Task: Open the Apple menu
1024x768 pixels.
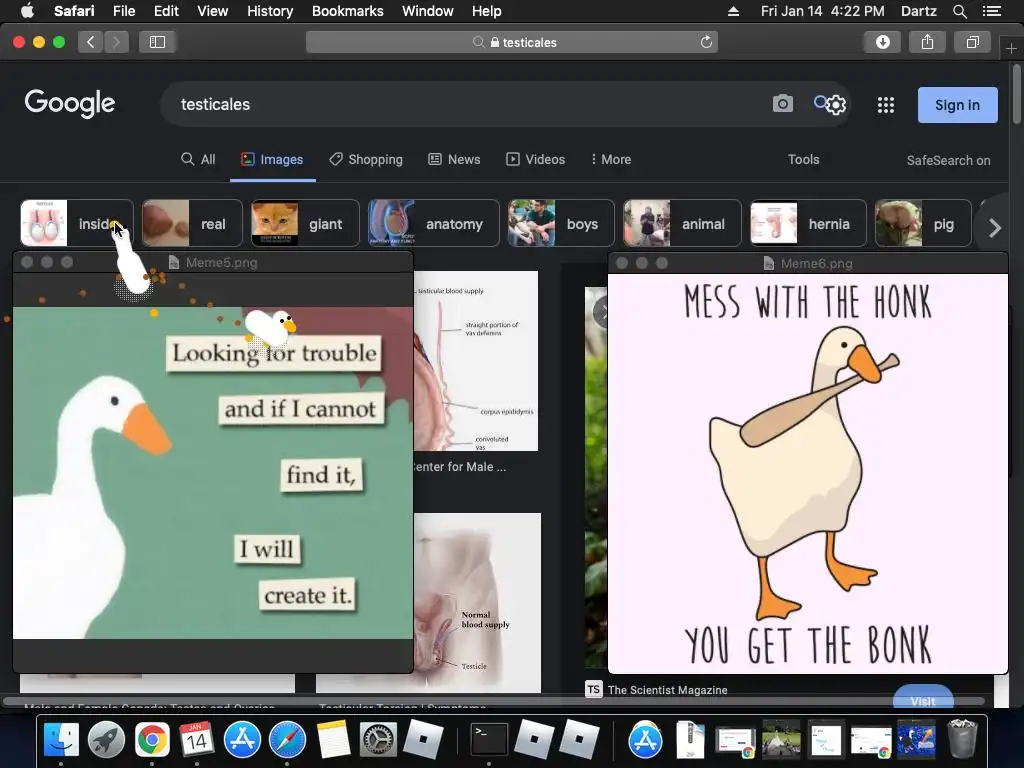Action: click(x=27, y=11)
